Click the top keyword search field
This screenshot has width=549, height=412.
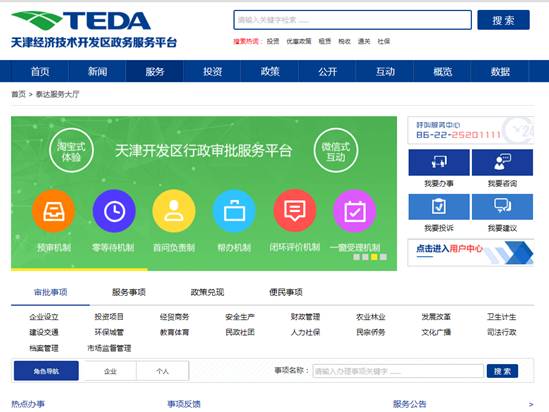click(353, 20)
